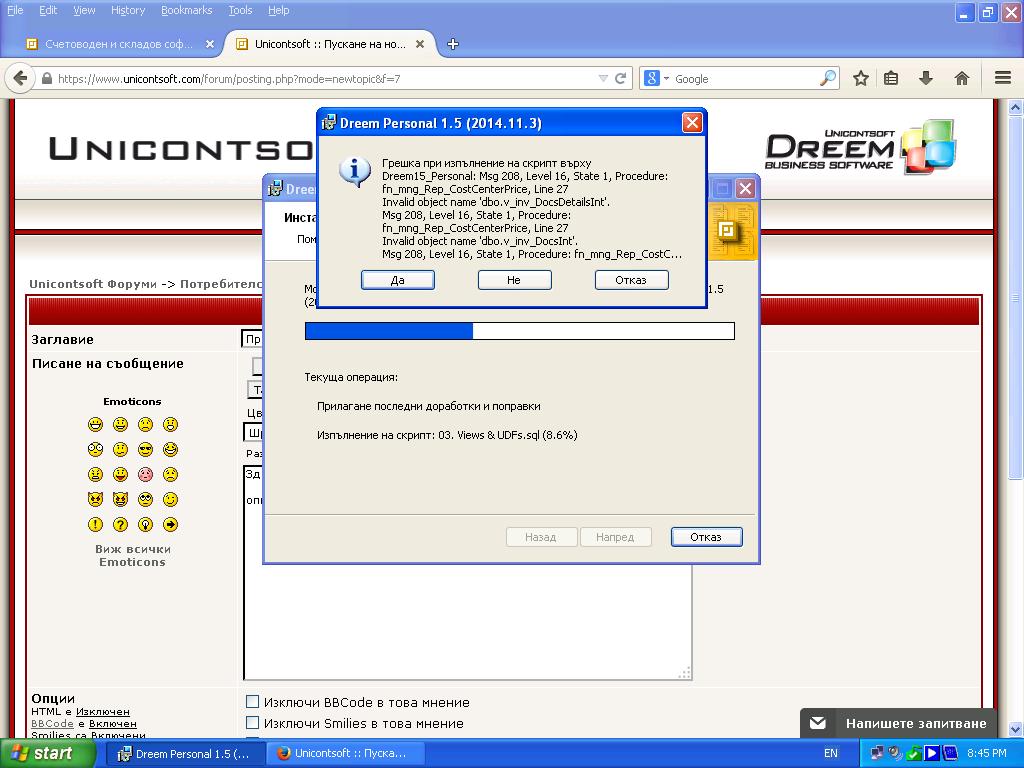Insert the tongue-out red mouth emoticon
This screenshot has width=1024, height=768.
pyautogui.click(x=120, y=475)
